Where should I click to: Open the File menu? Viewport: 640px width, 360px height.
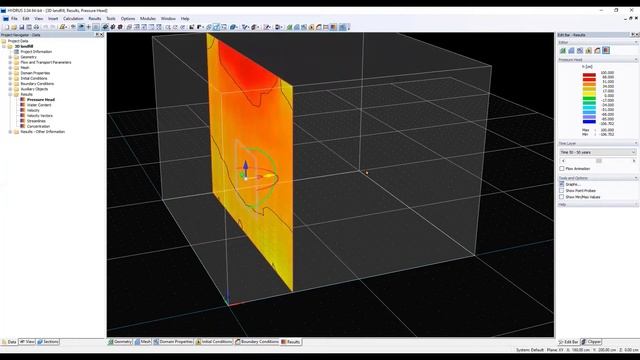click(x=14, y=19)
